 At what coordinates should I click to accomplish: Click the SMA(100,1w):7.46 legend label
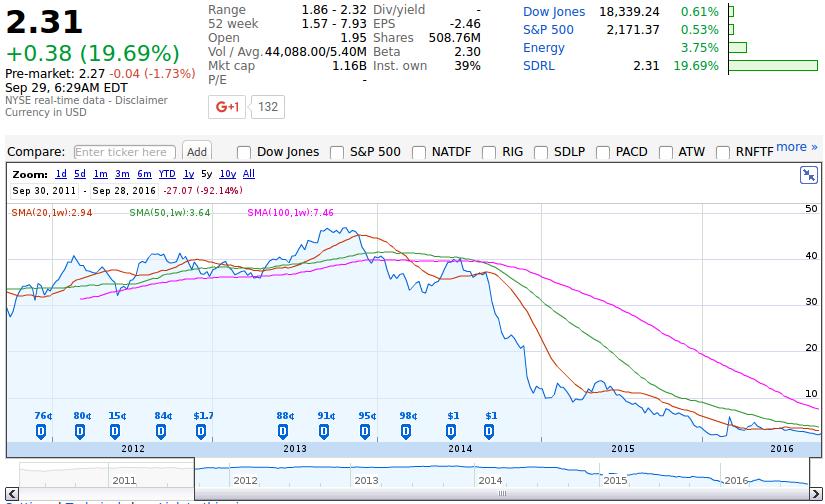point(290,213)
